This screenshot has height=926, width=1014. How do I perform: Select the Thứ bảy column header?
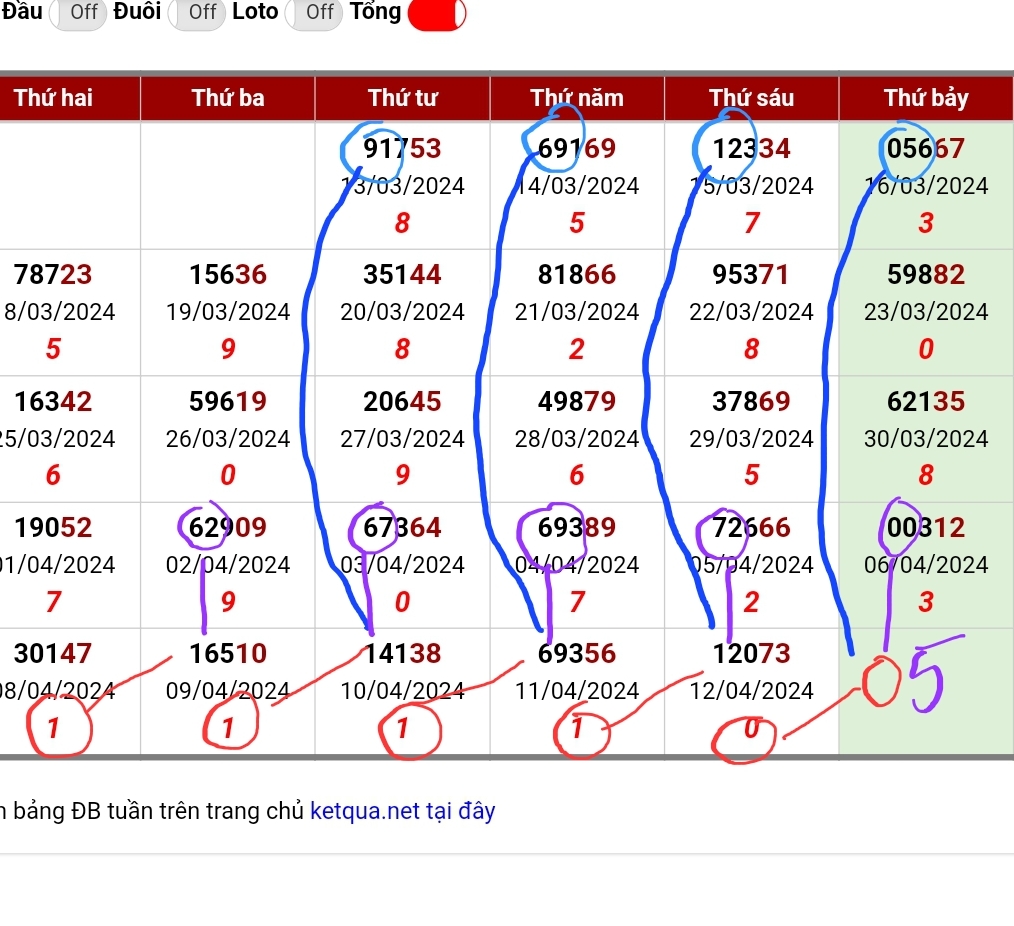926,98
